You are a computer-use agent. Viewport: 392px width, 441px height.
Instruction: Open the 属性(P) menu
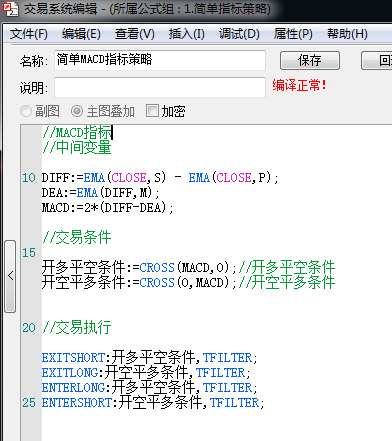point(293,34)
